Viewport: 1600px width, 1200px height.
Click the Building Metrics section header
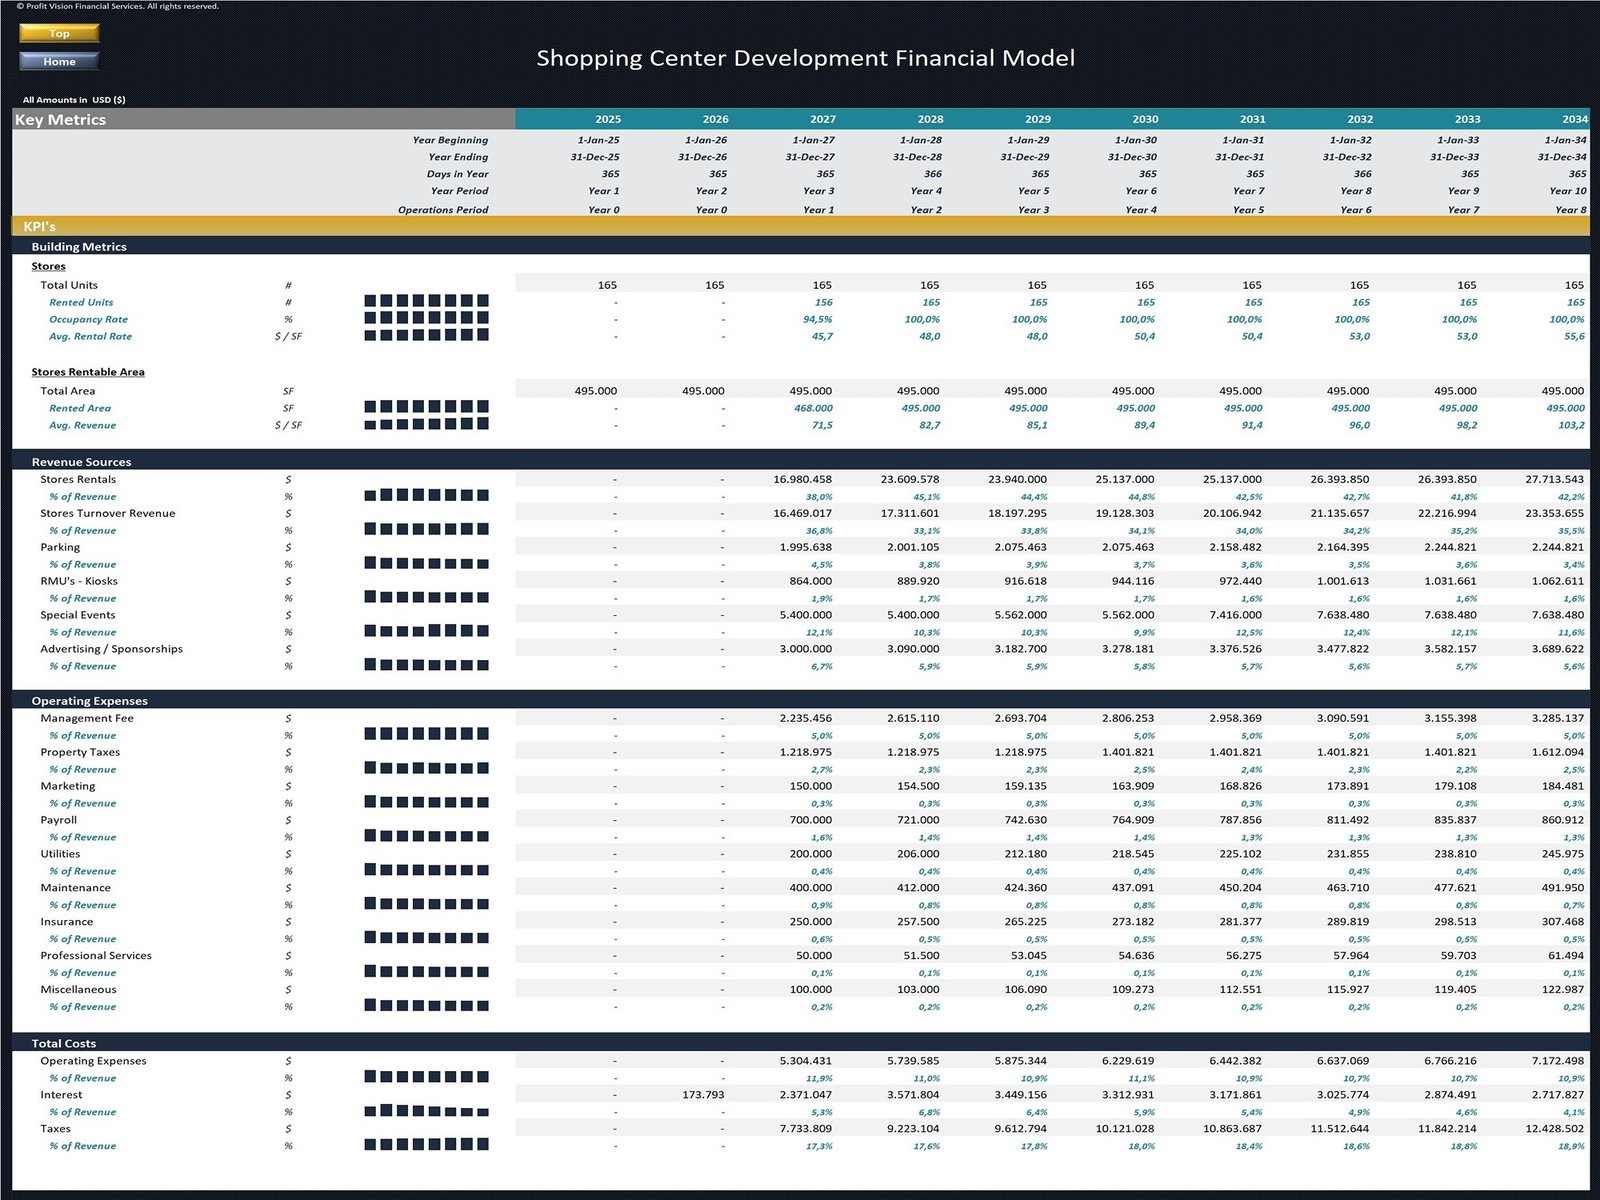pos(79,246)
